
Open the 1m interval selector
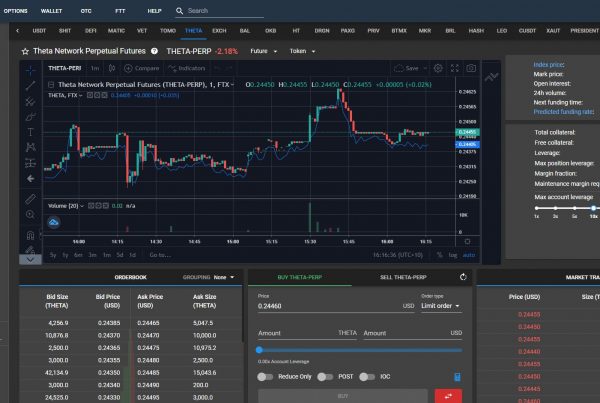(x=95, y=68)
